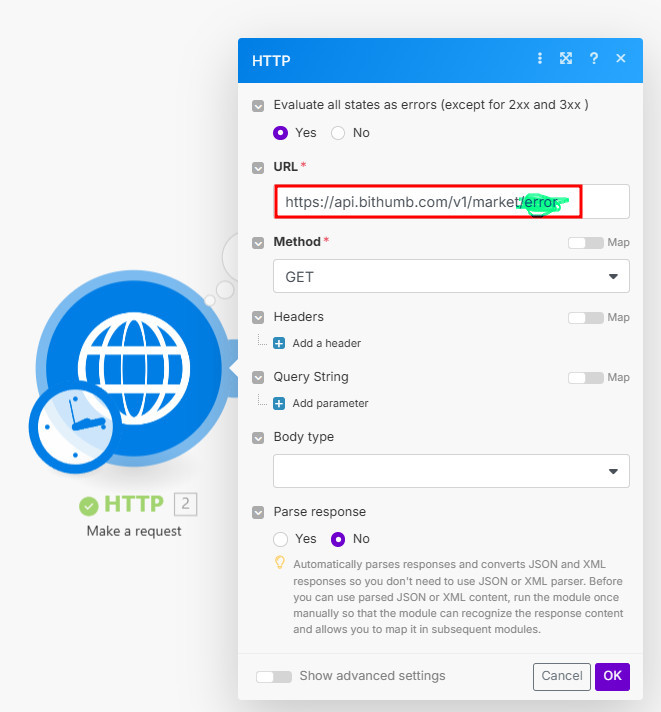The image size is (661, 712).
Task: Open the Body type dropdown
Action: 451,471
